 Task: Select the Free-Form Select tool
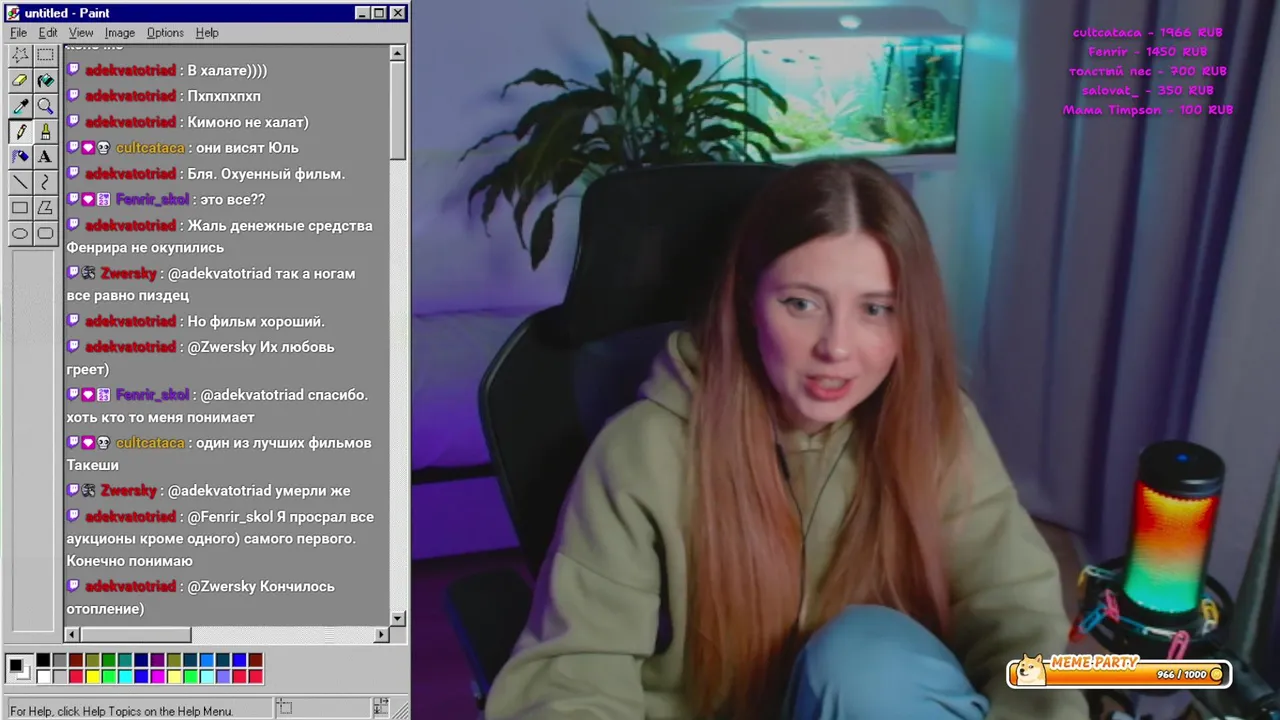pos(20,54)
